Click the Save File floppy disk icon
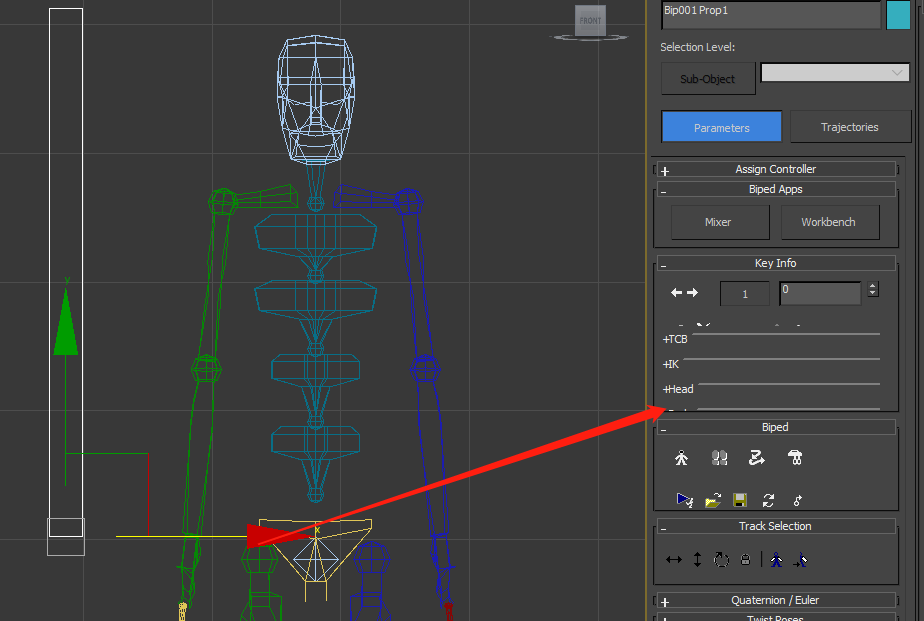 [x=740, y=500]
